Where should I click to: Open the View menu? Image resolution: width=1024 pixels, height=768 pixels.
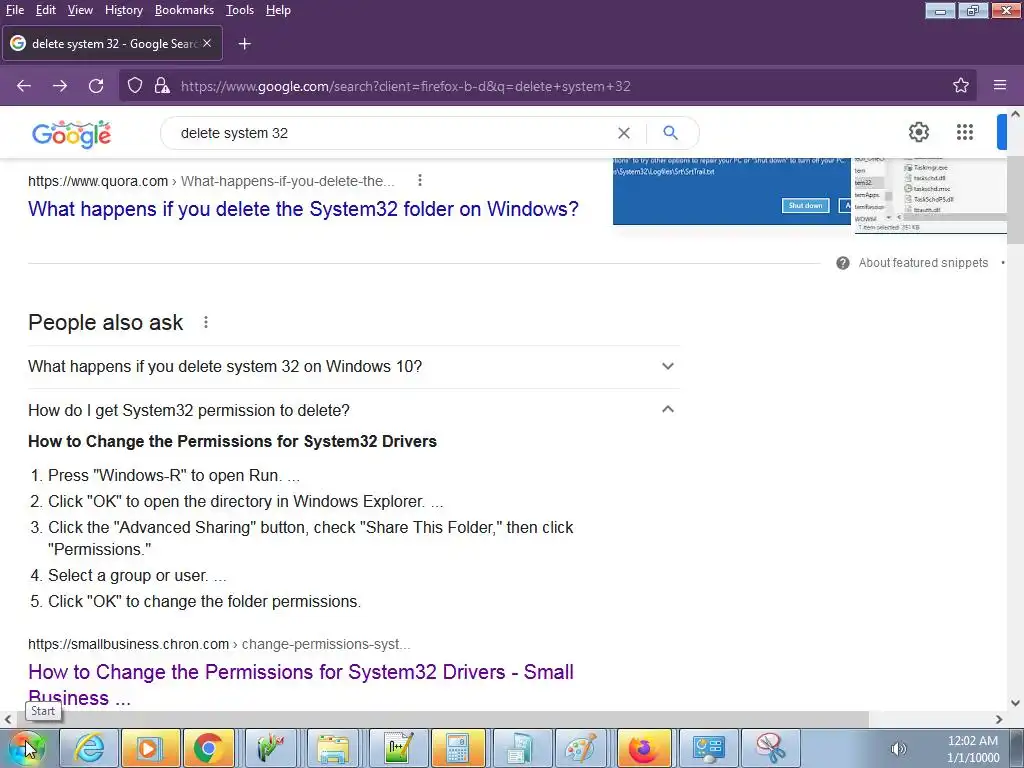pyautogui.click(x=80, y=10)
